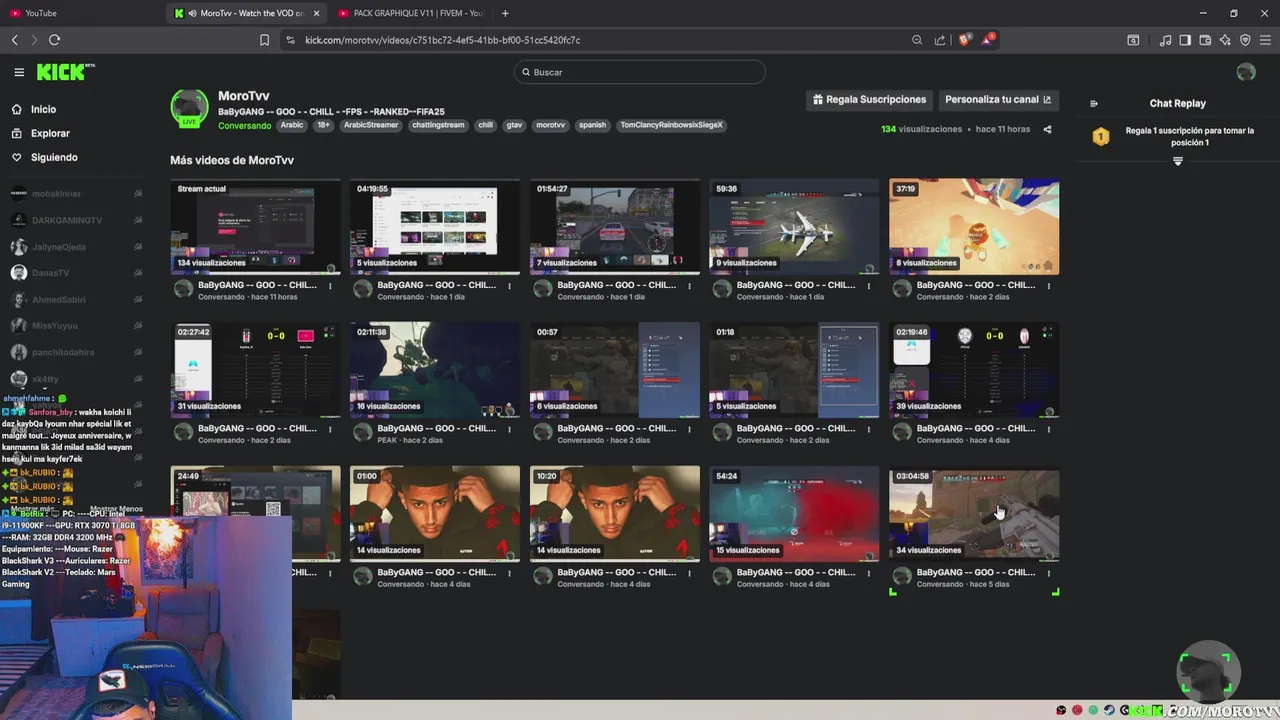Open the user profile avatar top right

(1246, 72)
